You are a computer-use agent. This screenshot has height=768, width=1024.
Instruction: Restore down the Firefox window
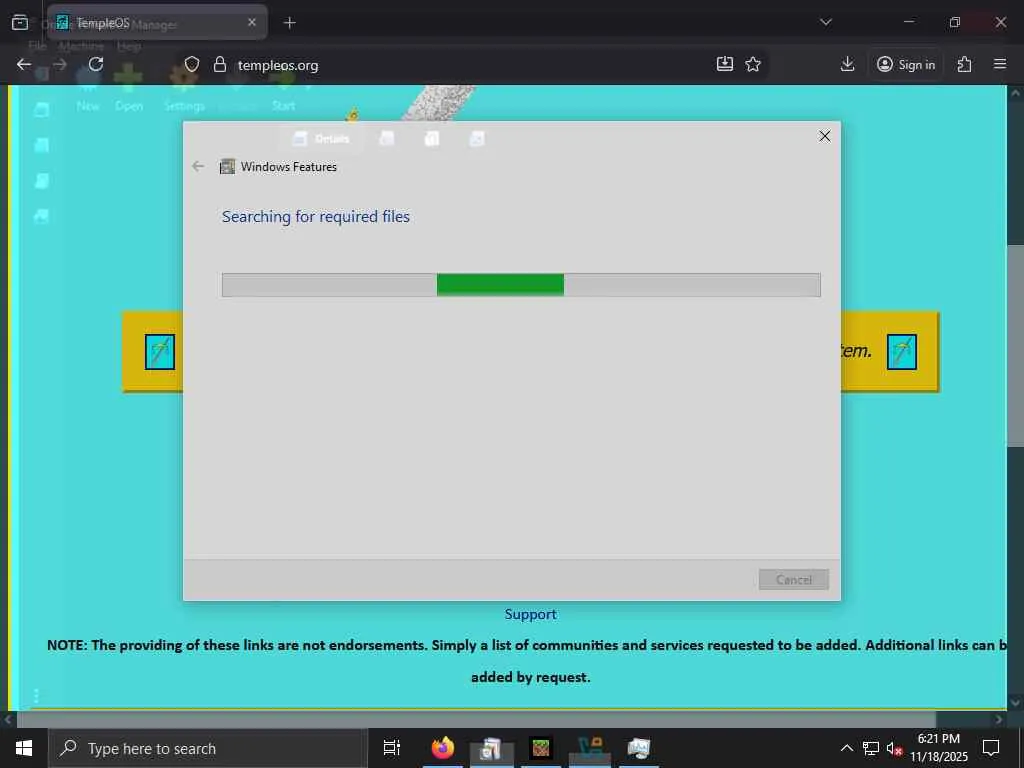tap(955, 22)
